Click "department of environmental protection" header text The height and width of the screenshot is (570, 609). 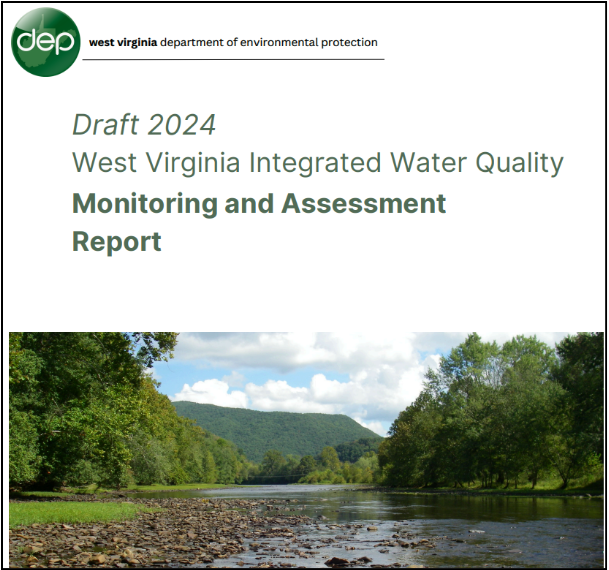pos(269,43)
